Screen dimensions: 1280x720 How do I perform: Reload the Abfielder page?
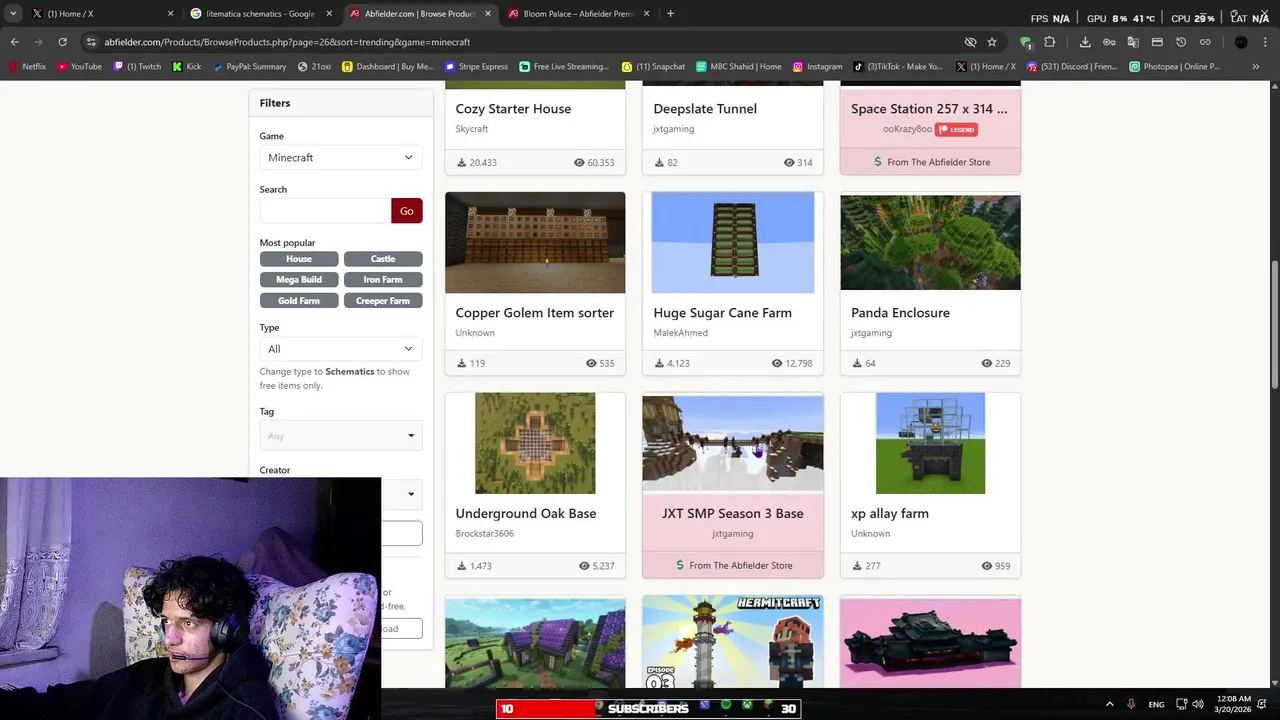62,42
